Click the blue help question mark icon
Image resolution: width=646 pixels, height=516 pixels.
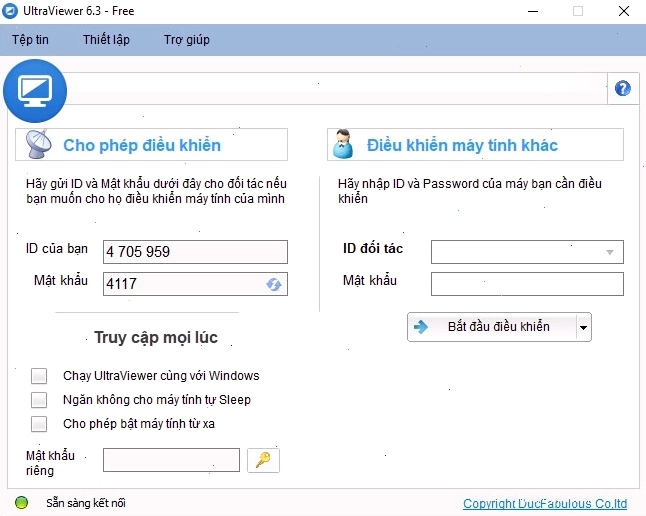pos(623,88)
